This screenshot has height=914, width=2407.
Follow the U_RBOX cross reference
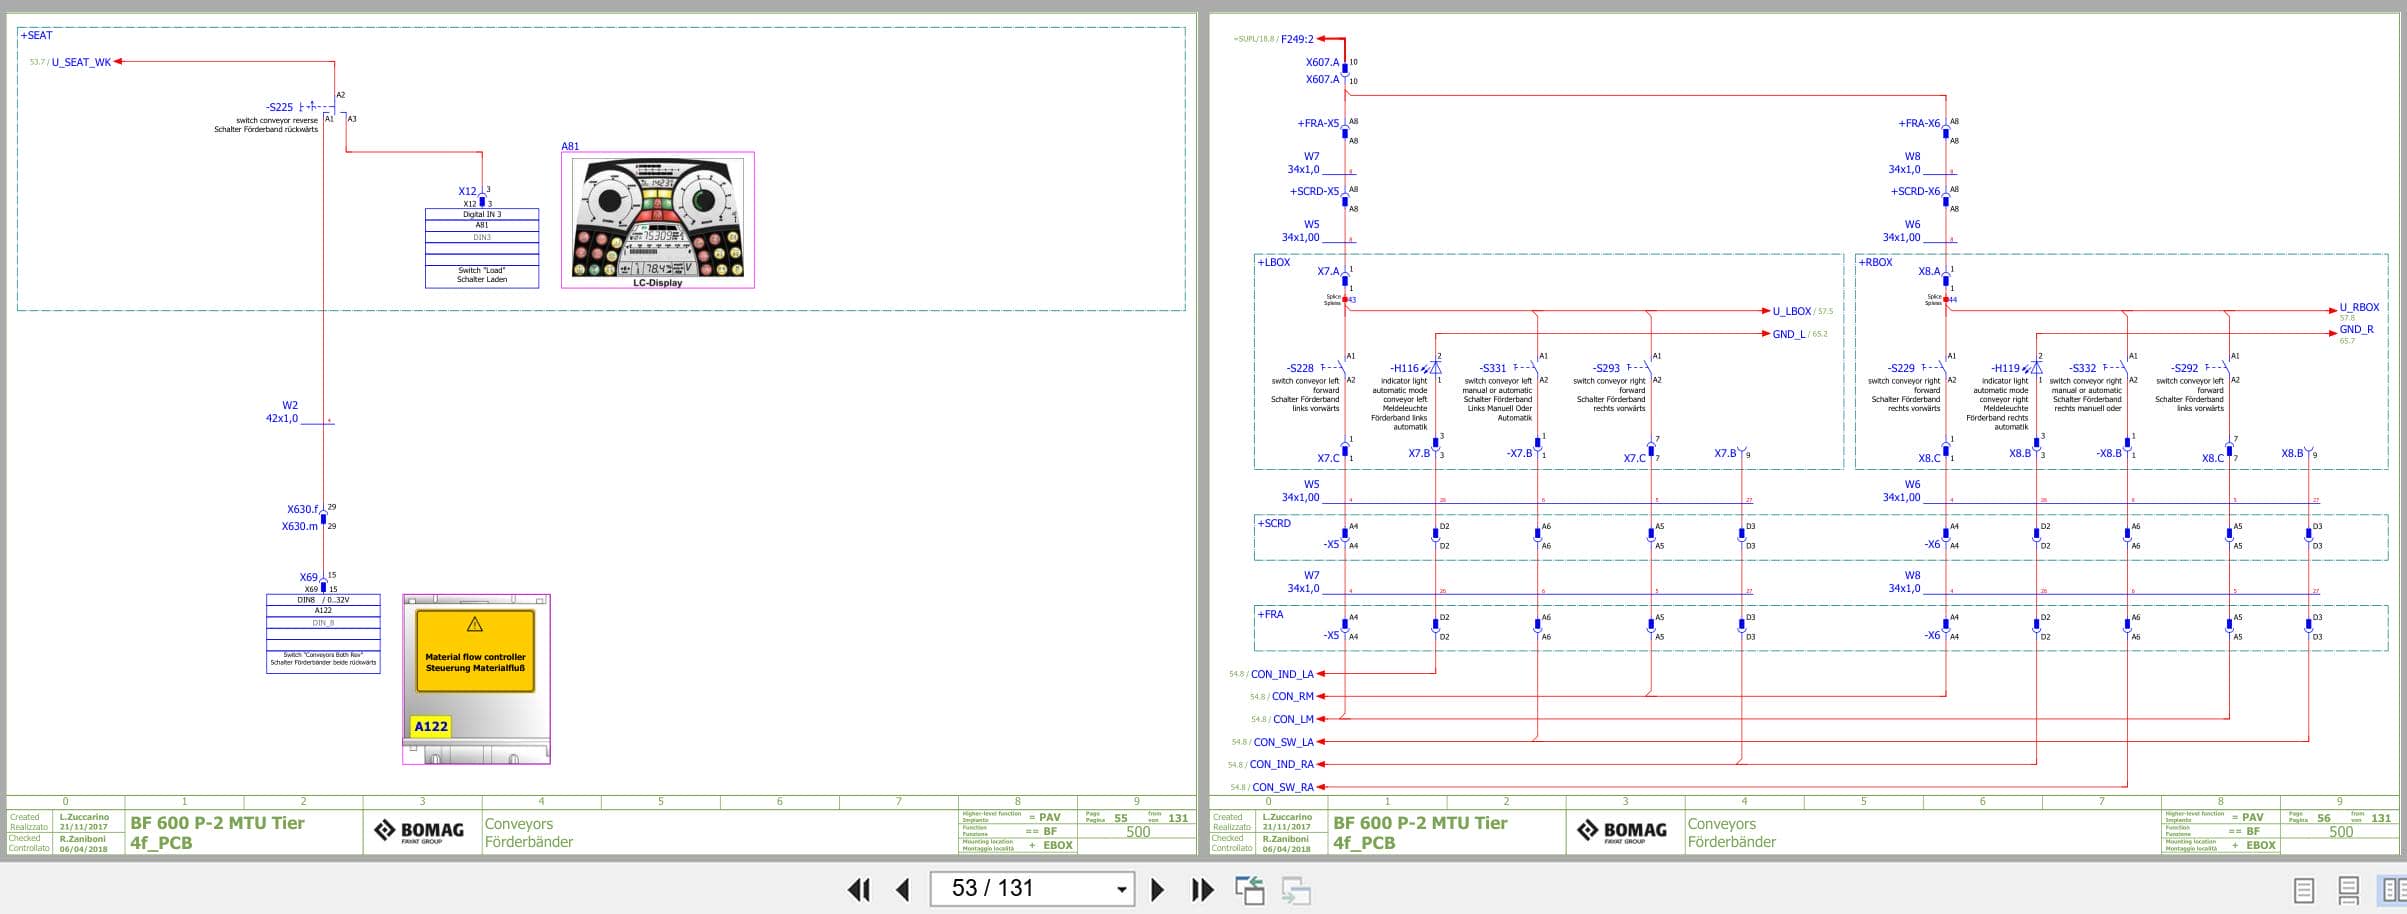coord(2359,308)
